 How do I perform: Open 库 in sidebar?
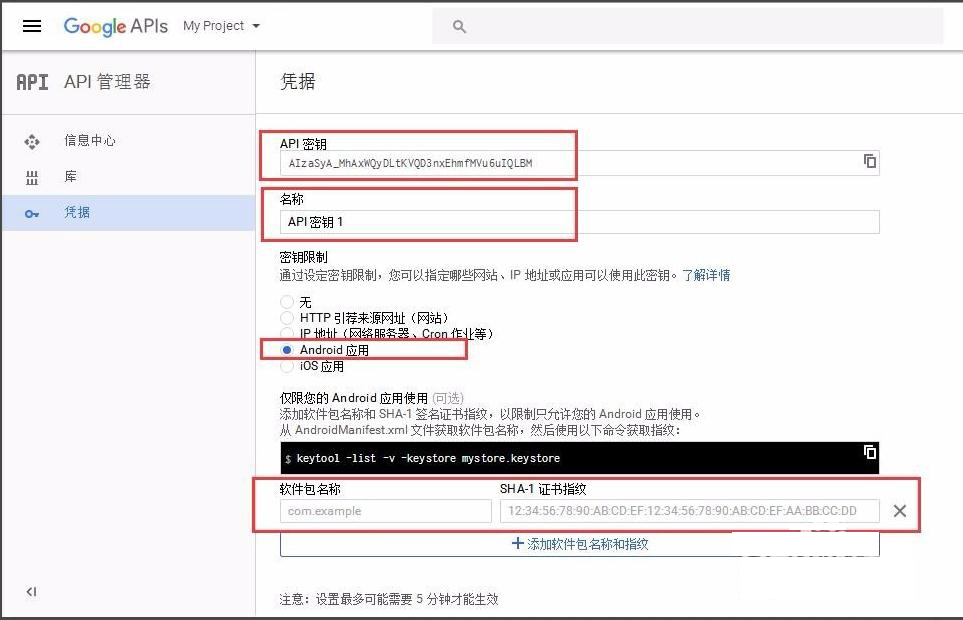(x=128, y=177)
